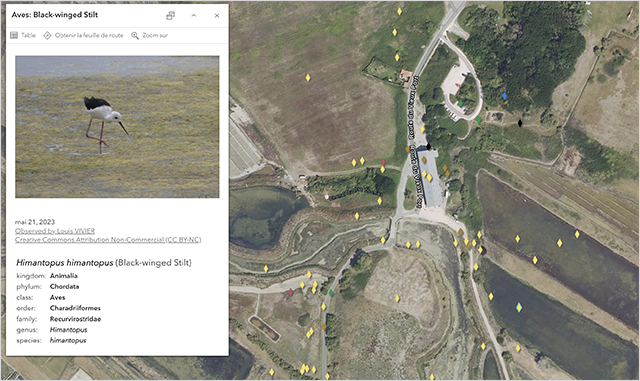Follow the Observed by Louis VIVIER link
The width and height of the screenshot is (640, 381).
point(55,231)
